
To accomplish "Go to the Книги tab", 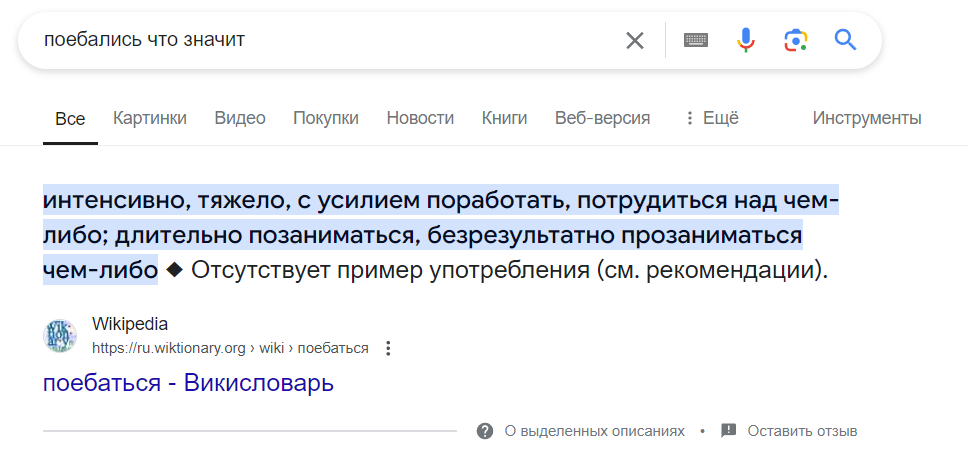I will point(504,118).
